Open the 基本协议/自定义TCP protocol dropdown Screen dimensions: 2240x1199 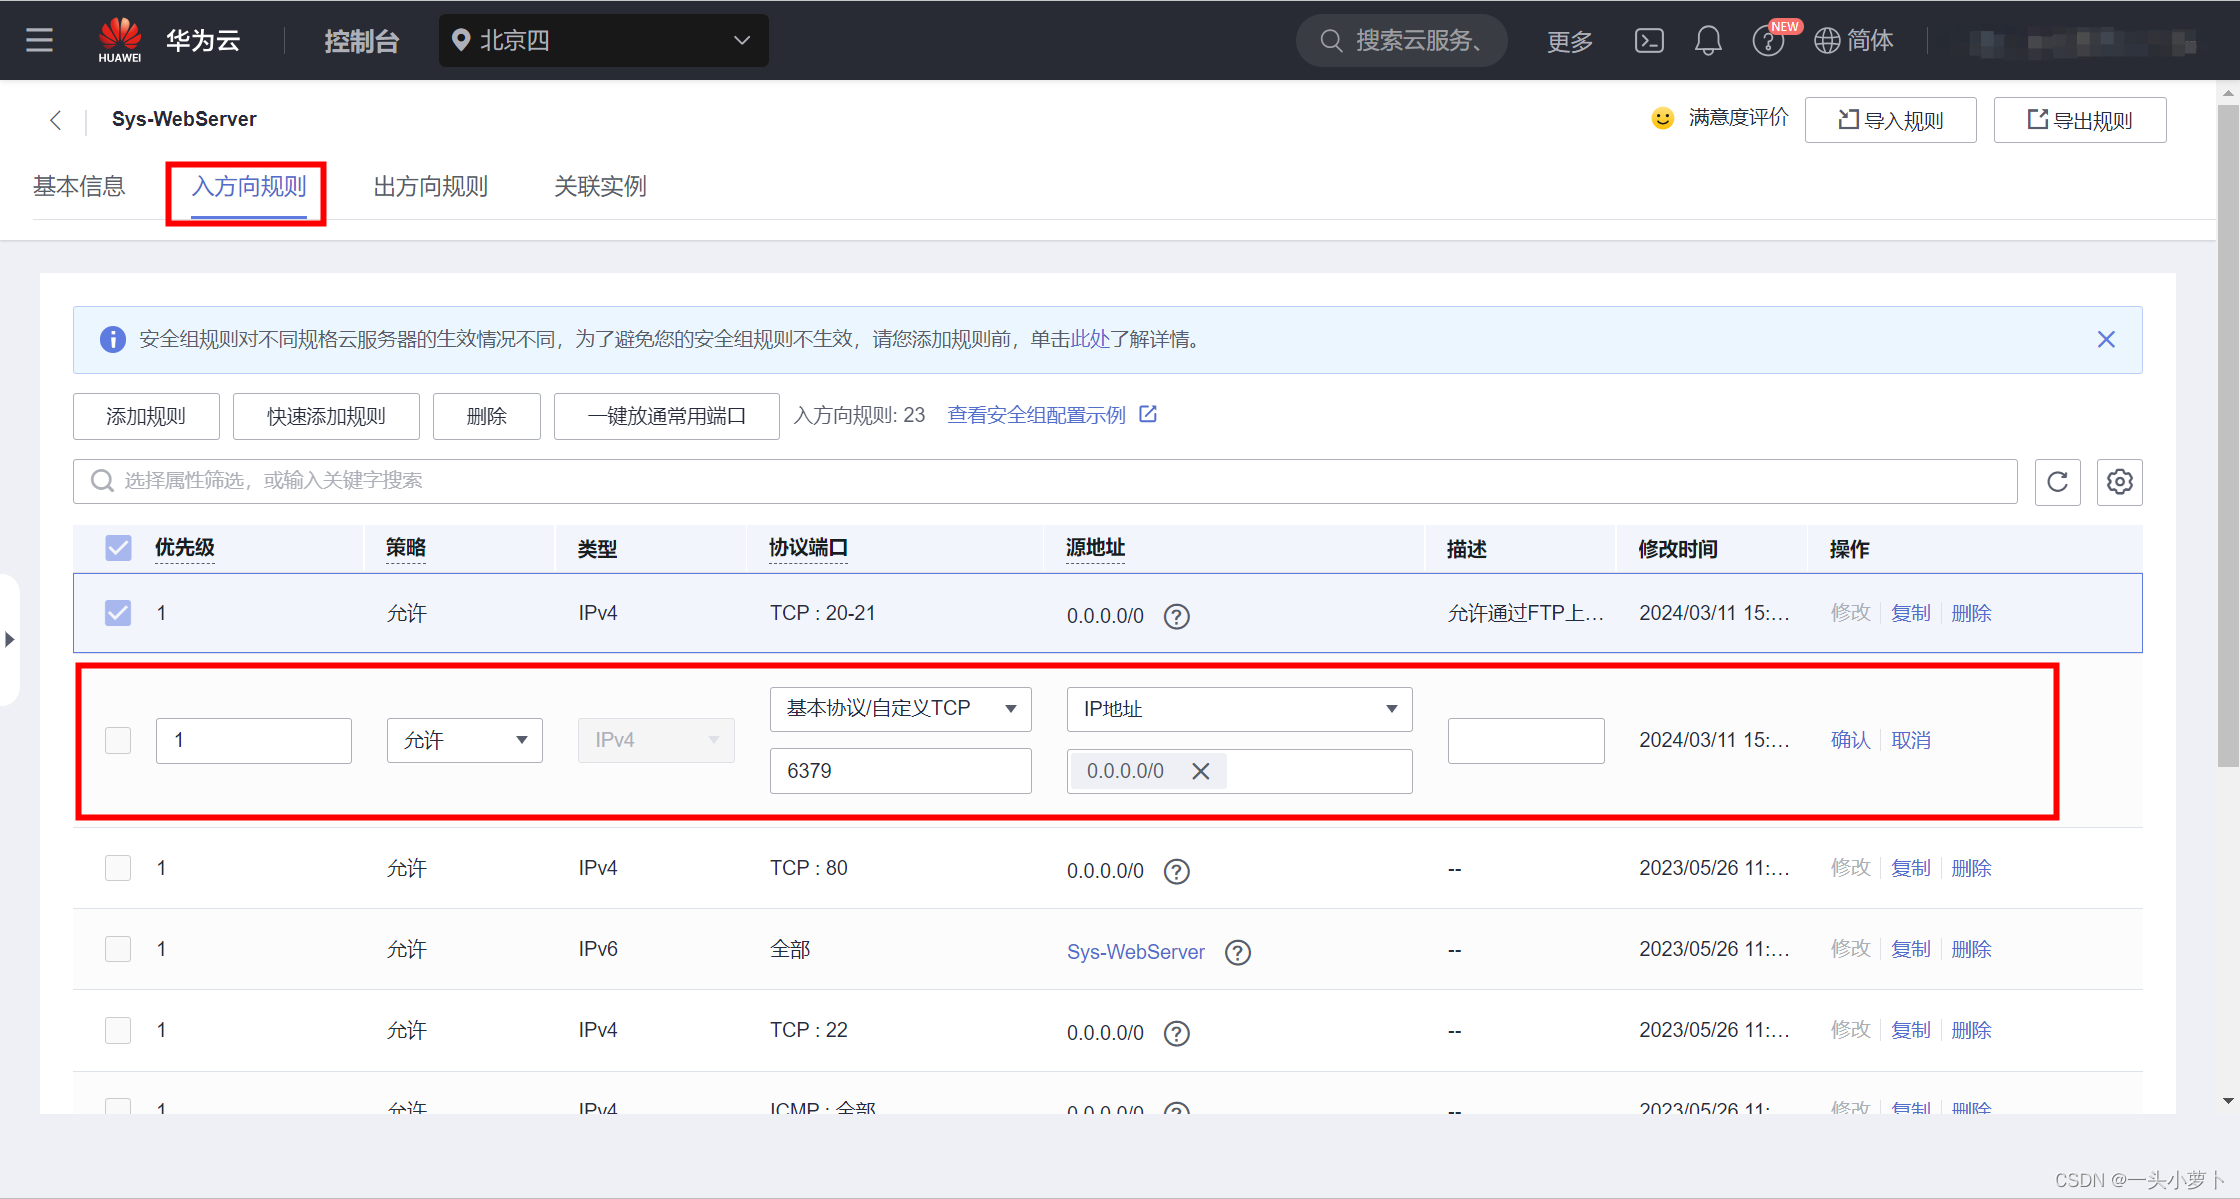click(x=900, y=709)
